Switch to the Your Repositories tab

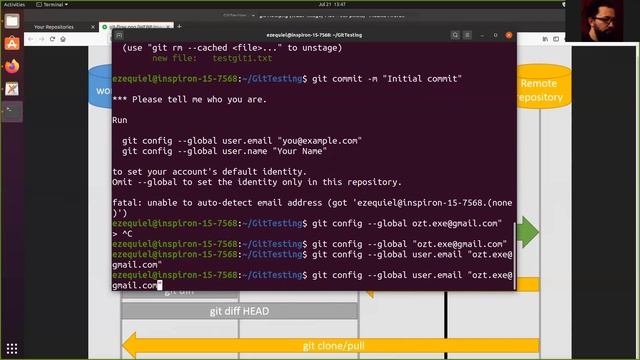tap(54, 27)
